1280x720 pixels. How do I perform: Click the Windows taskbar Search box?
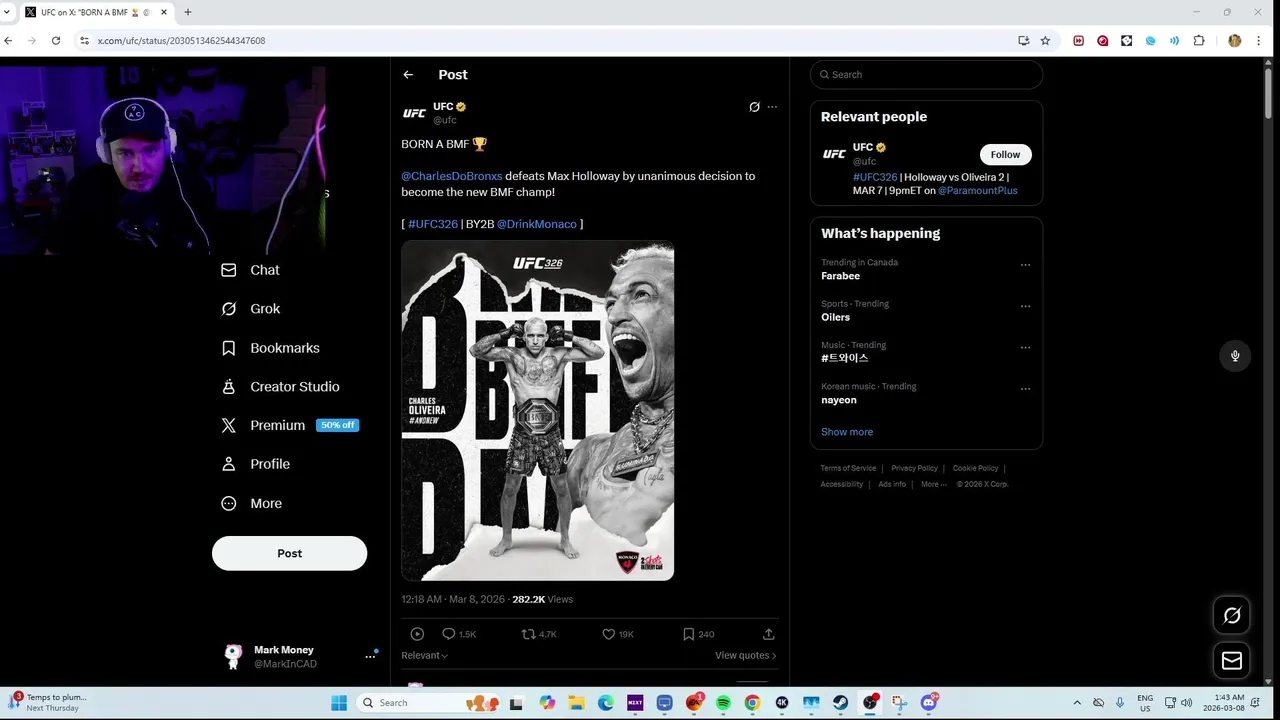[428, 703]
